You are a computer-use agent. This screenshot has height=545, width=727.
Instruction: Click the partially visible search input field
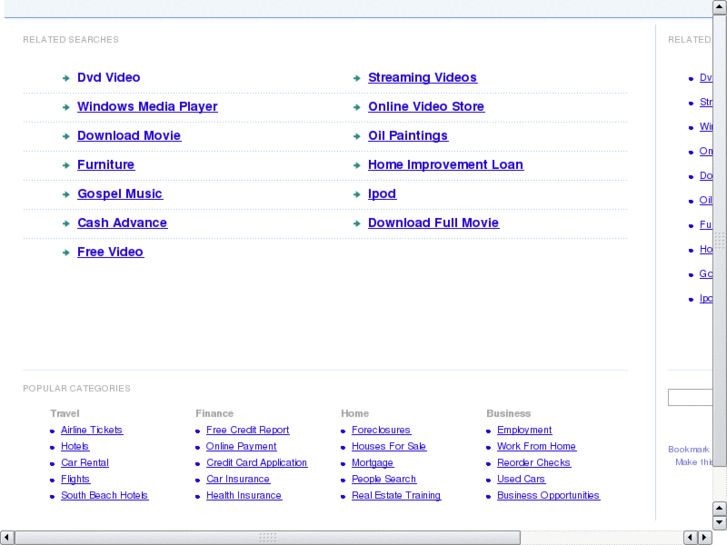(x=690, y=398)
